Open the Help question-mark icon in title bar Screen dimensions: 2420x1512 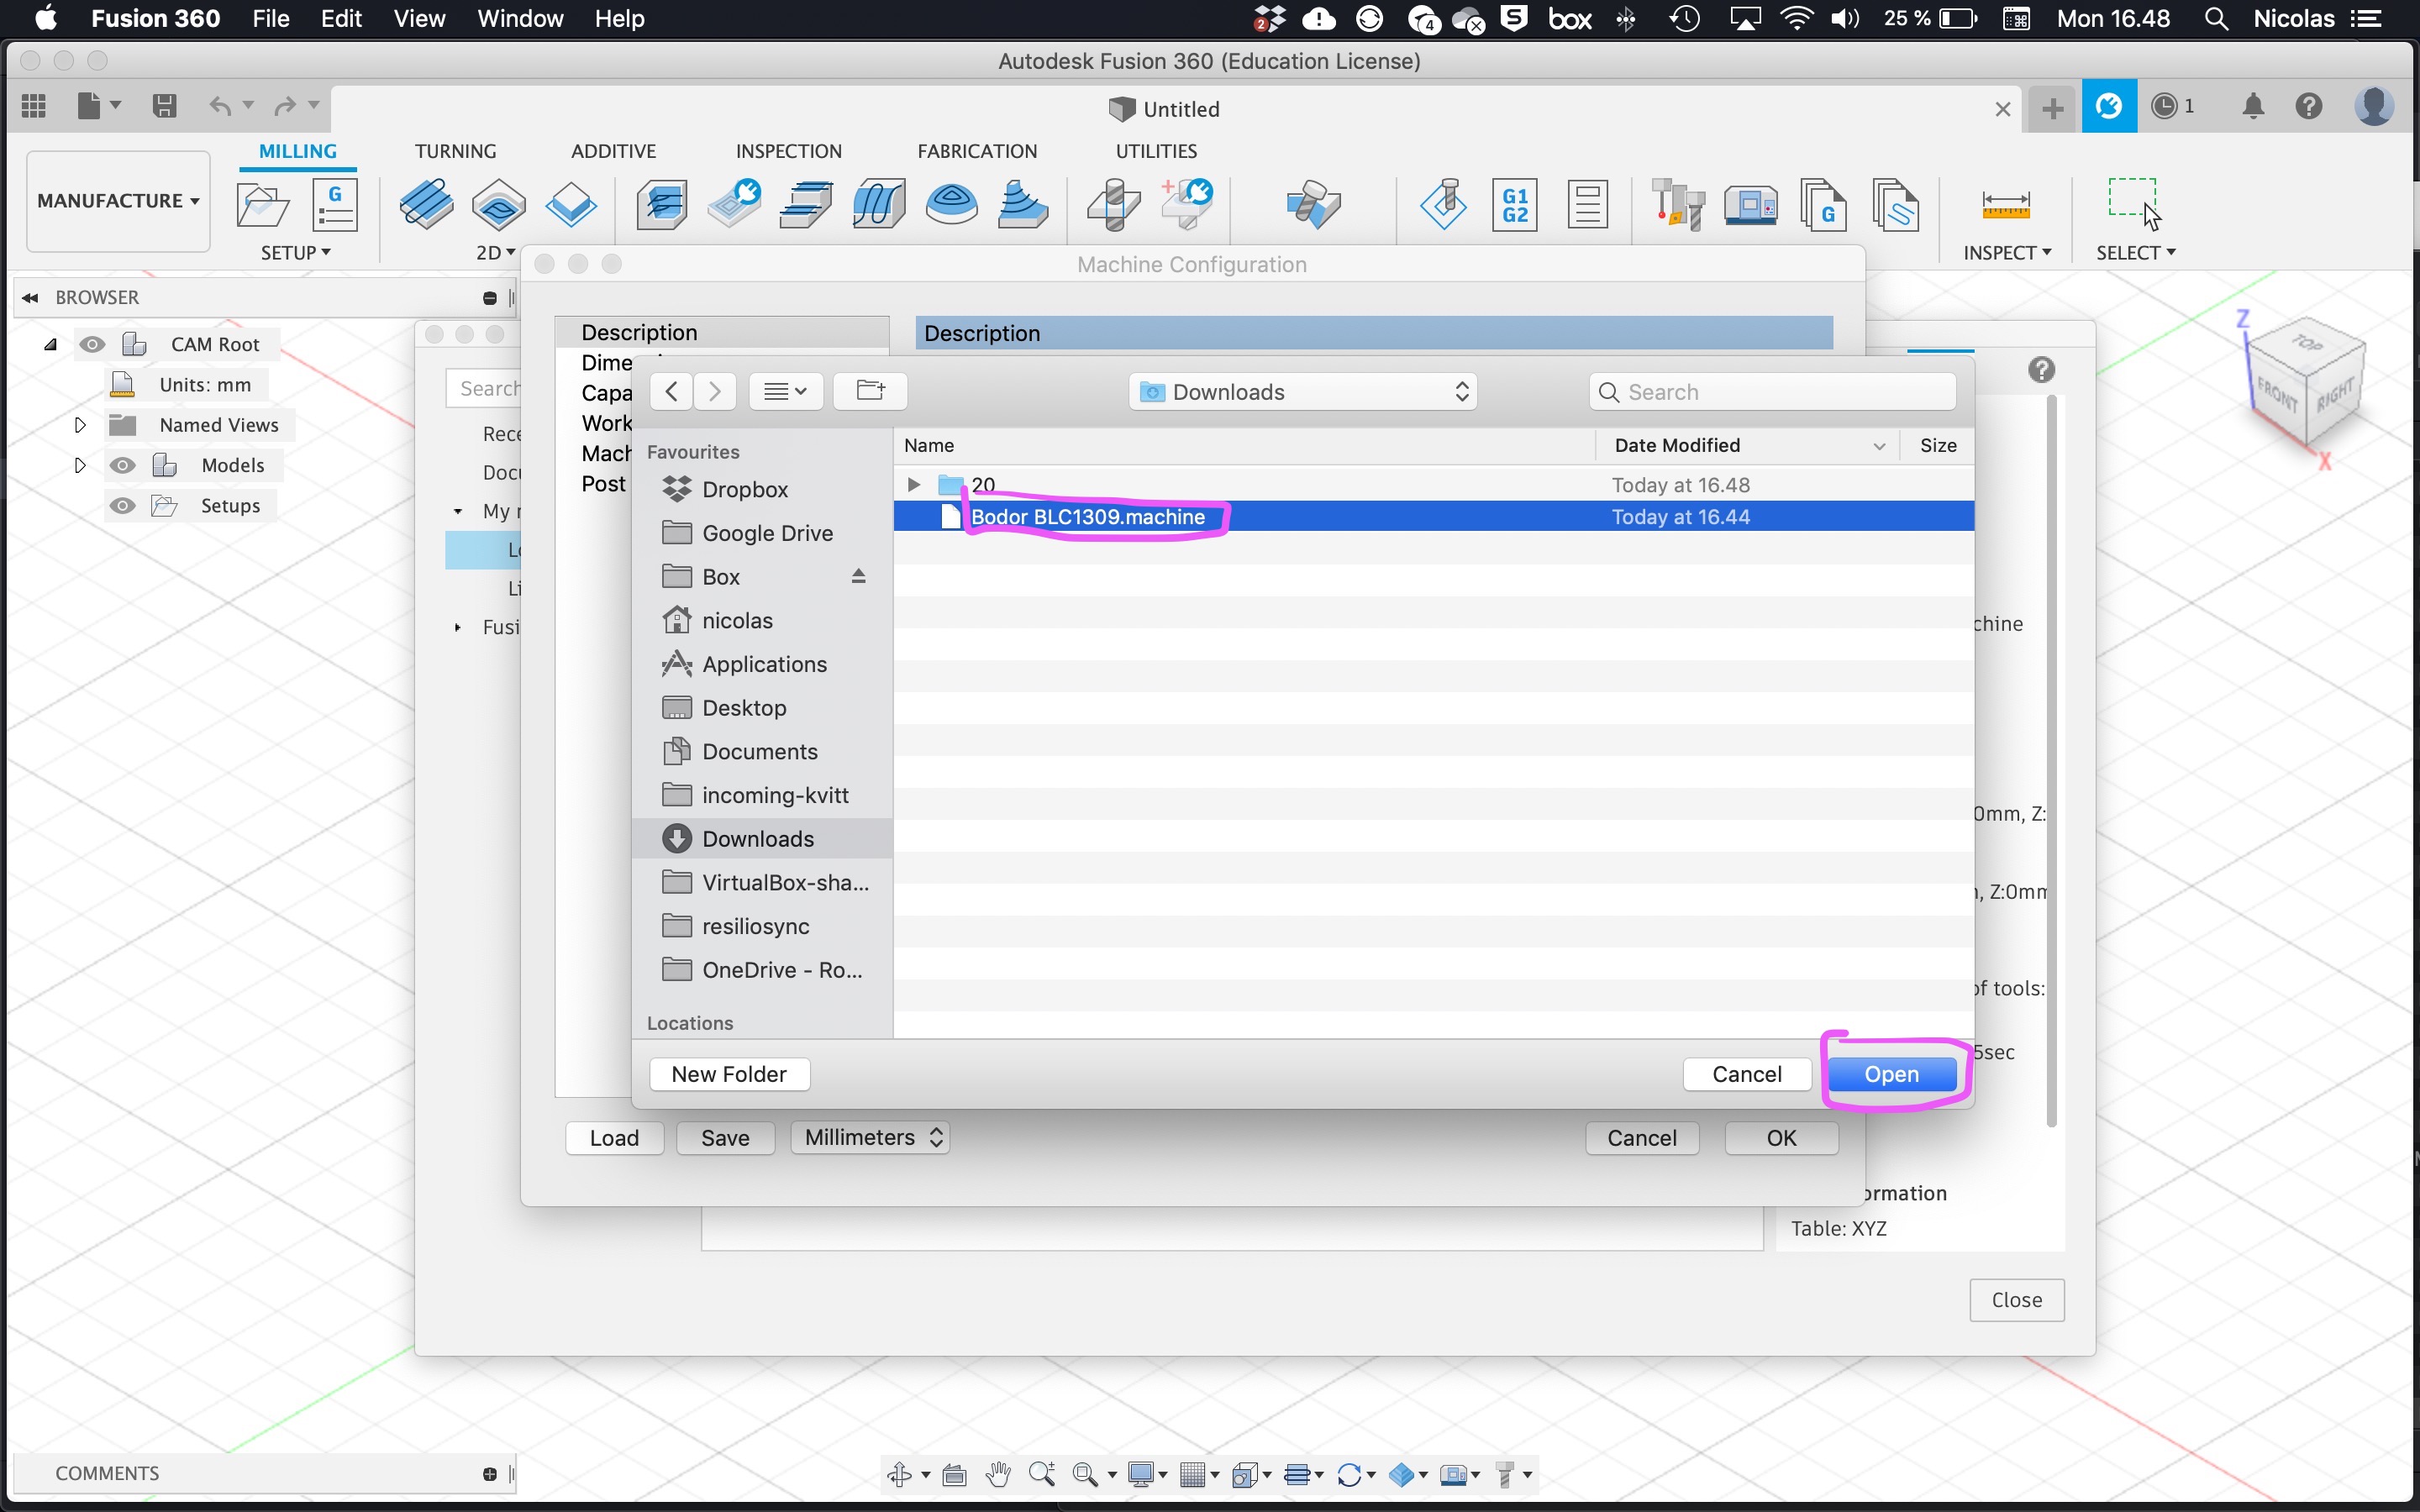point(2309,106)
